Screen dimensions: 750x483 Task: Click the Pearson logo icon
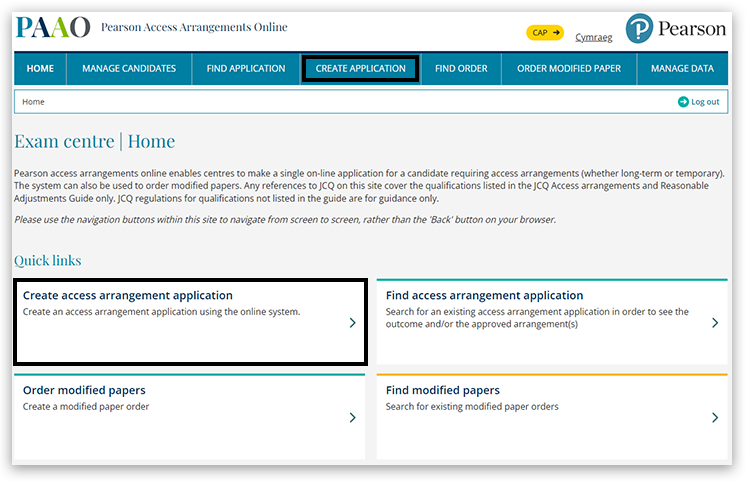click(x=639, y=29)
